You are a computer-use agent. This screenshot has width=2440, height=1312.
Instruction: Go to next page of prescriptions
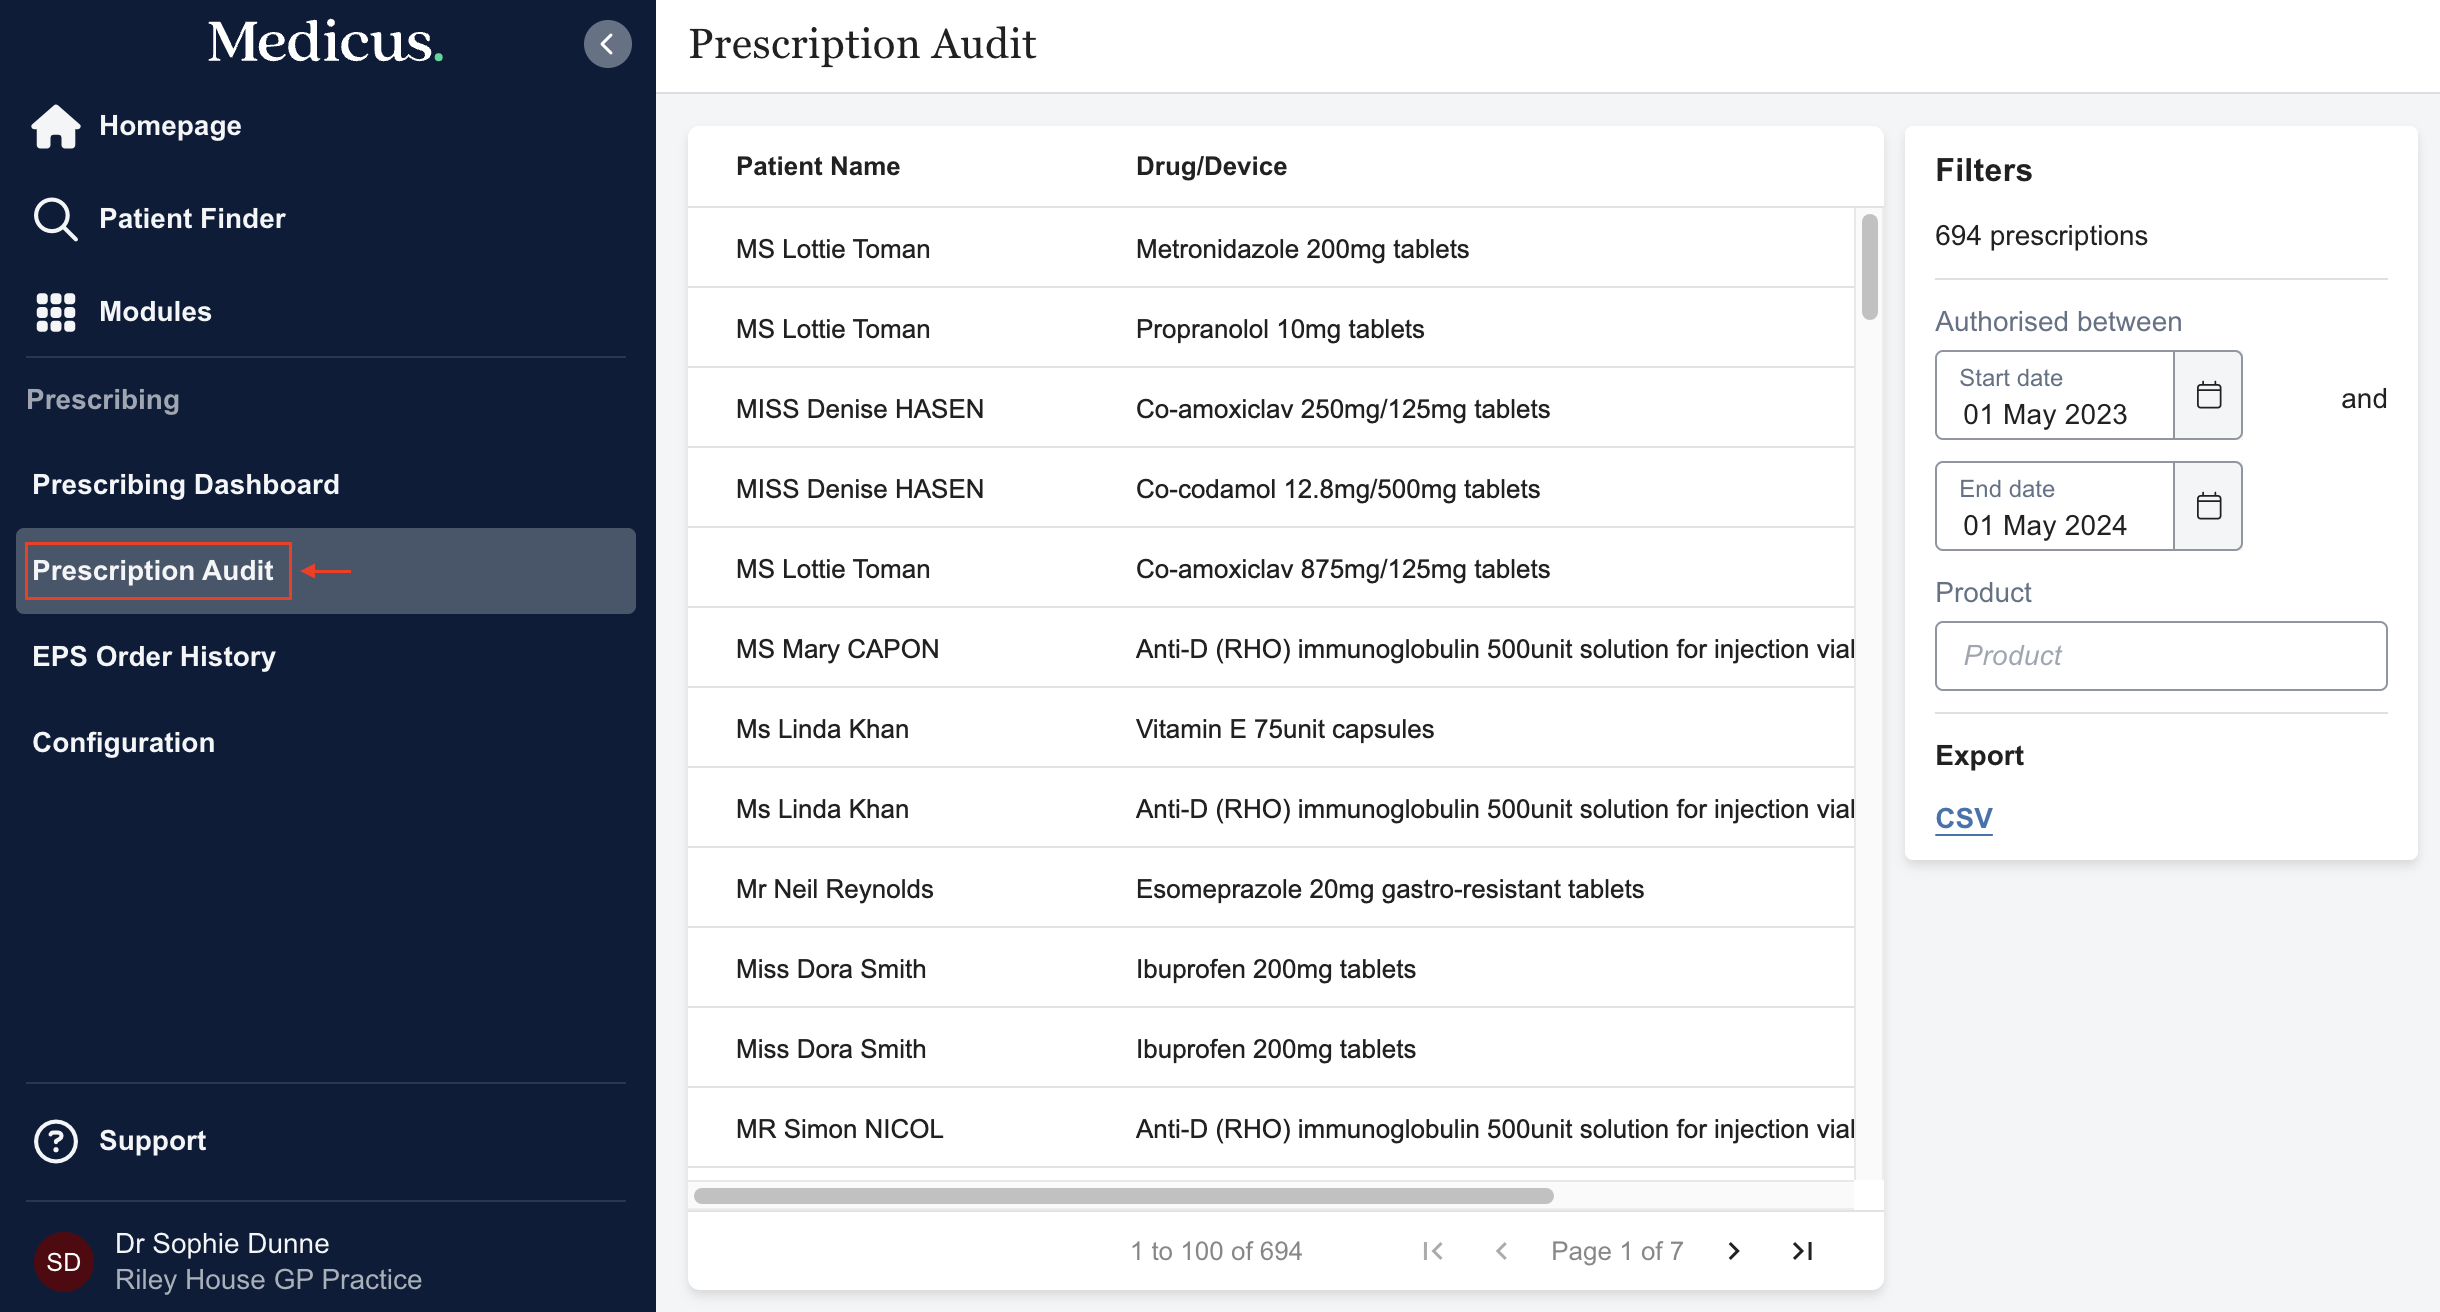coord(1733,1250)
